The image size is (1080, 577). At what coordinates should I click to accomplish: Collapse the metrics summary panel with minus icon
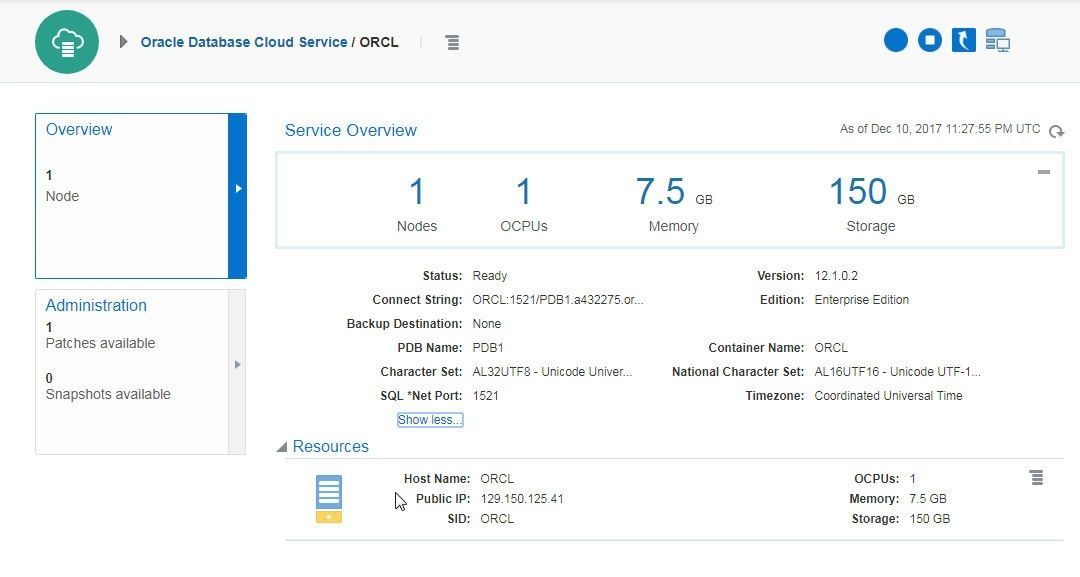tap(1043, 172)
